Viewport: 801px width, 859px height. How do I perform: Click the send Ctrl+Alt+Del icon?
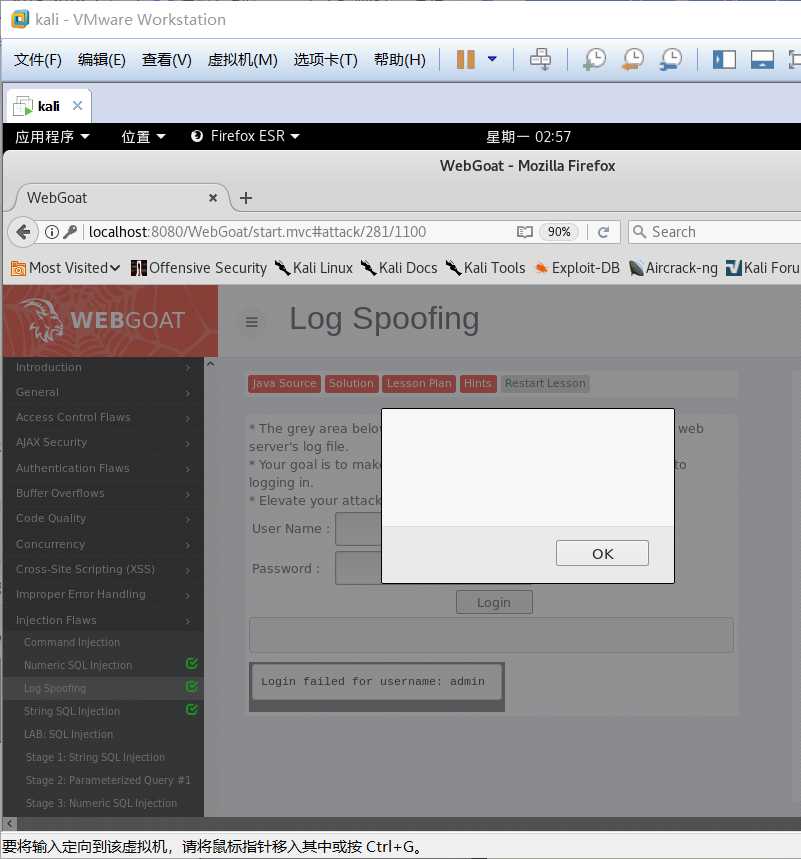pos(540,59)
